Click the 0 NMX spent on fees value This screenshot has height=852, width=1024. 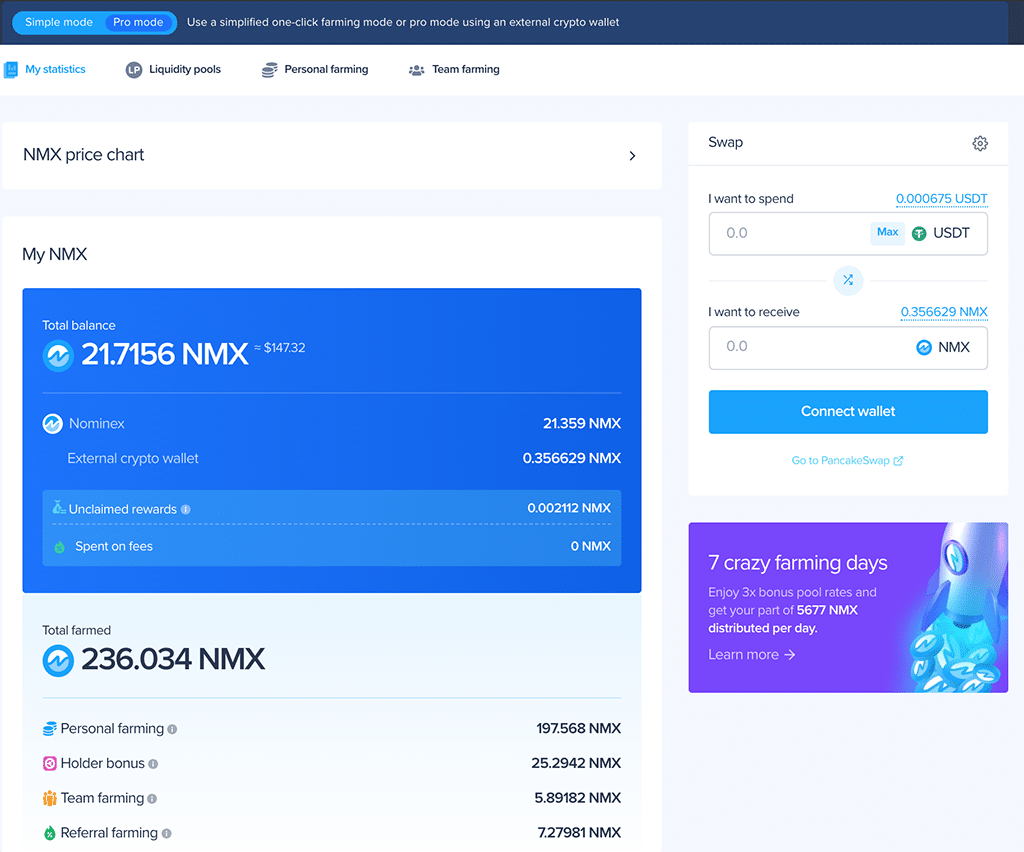pos(590,546)
